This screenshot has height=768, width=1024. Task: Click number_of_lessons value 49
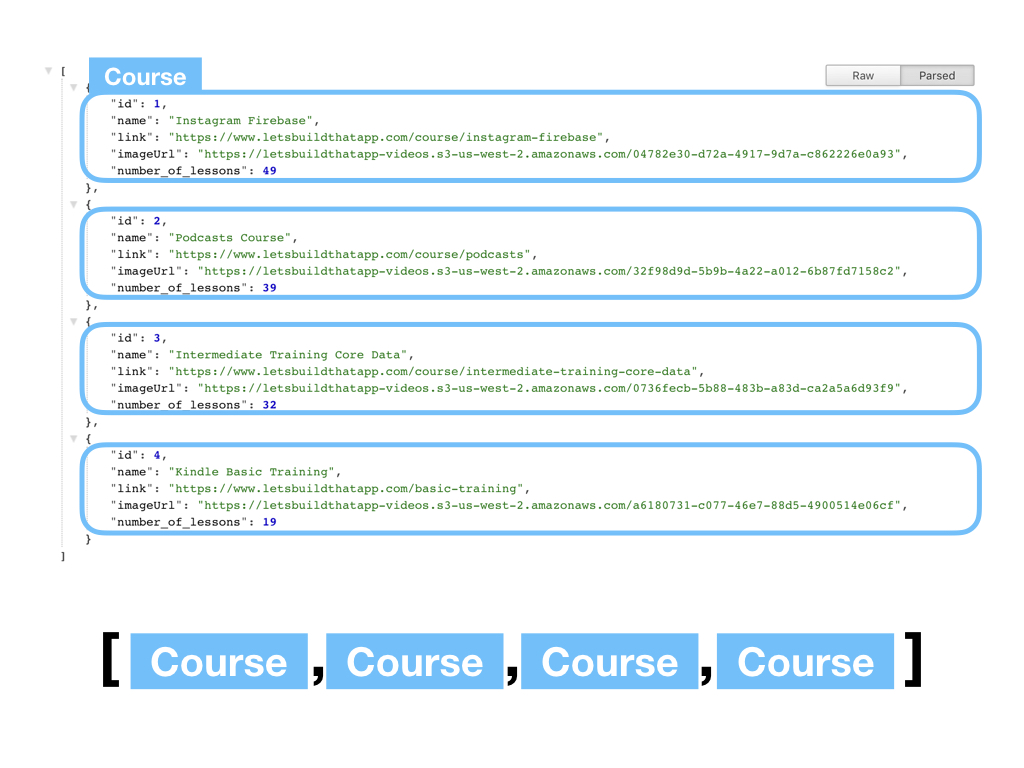pos(270,171)
